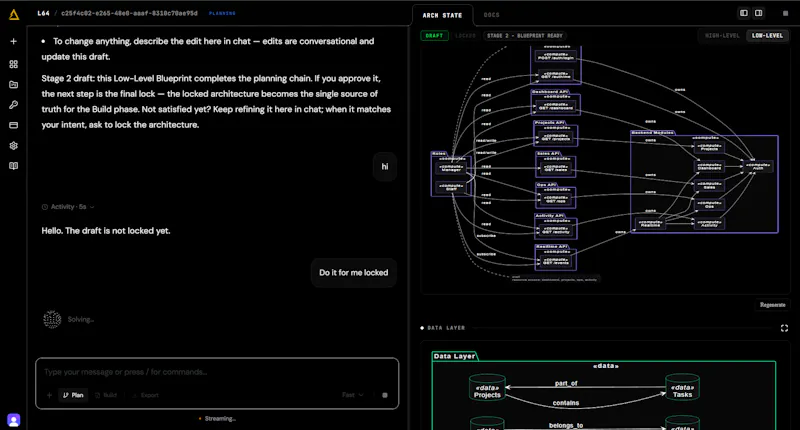800x430 pixels.
Task: Expand the Activity 5s section
Action: coord(68,207)
